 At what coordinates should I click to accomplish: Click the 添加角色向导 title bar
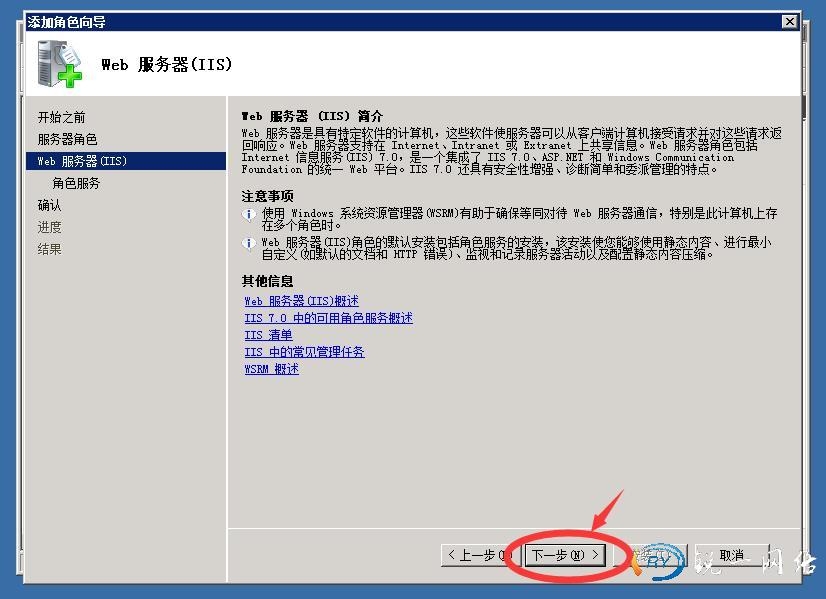coord(400,22)
